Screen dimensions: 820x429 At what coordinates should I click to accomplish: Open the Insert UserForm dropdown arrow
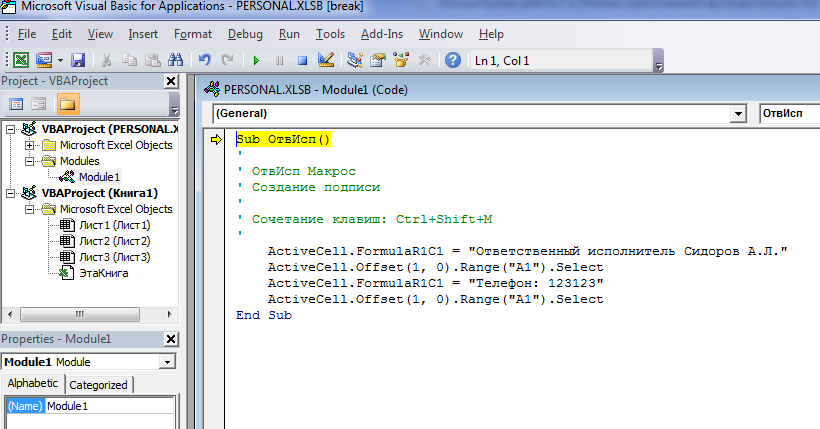[x=60, y=61]
